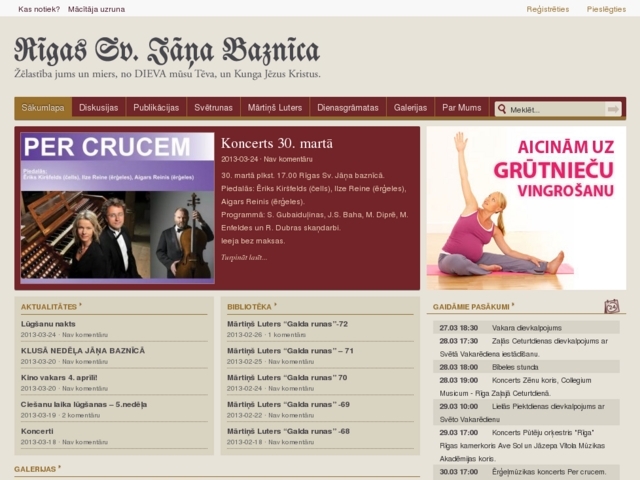Open the Mārtiņš Luters section
Screen dimensions: 640x480
tap(275, 108)
